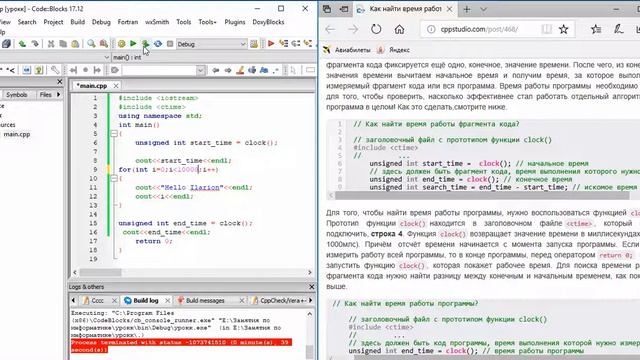This screenshot has height=360, width=640.
Task: Open the Plugins menu
Action: pyautogui.click(x=235, y=22)
